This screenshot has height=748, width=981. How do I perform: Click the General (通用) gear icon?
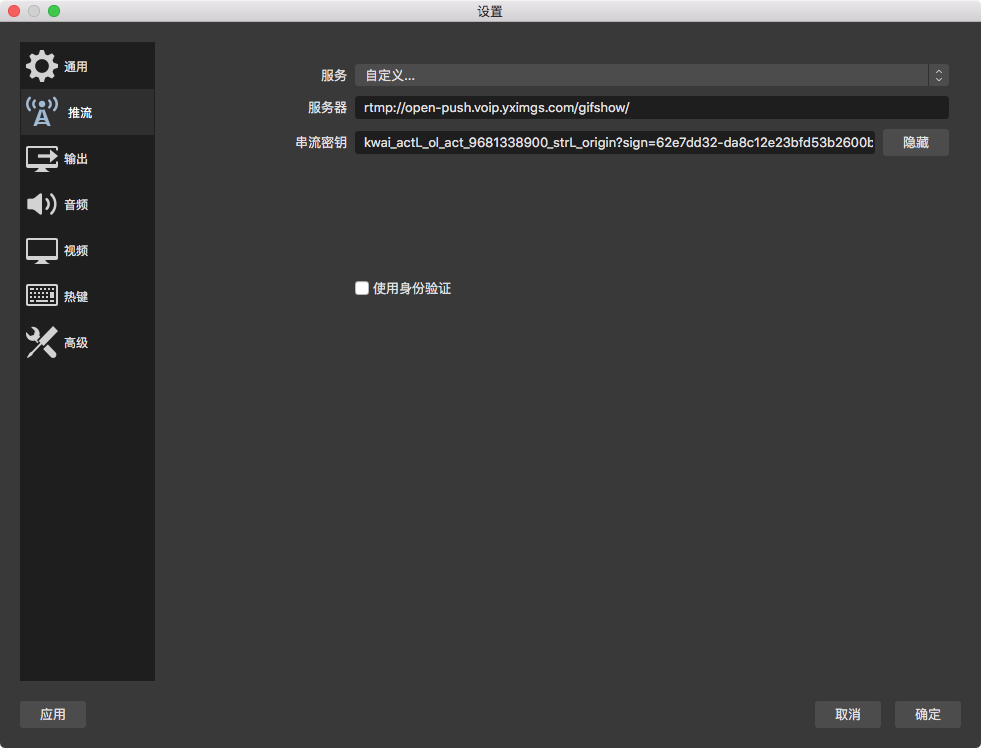click(x=42, y=66)
